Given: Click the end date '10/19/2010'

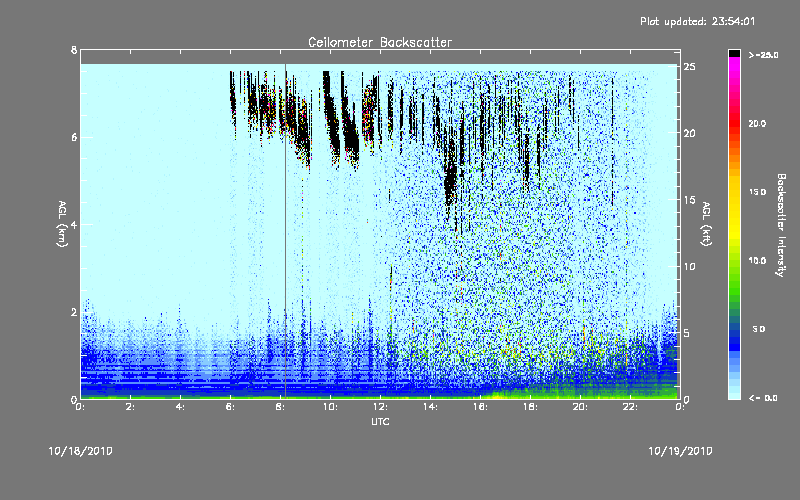Looking at the screenshot, I should click(680, 451).
